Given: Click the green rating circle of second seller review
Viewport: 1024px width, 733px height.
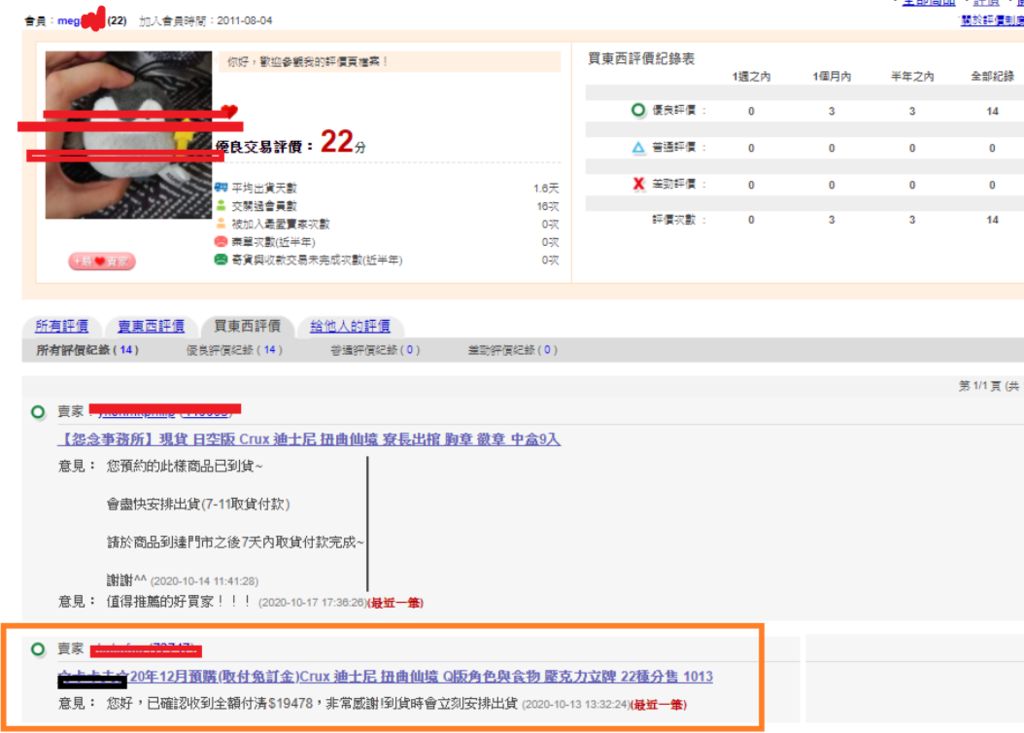Looking at the screenshot, I should tap(38, 649).
